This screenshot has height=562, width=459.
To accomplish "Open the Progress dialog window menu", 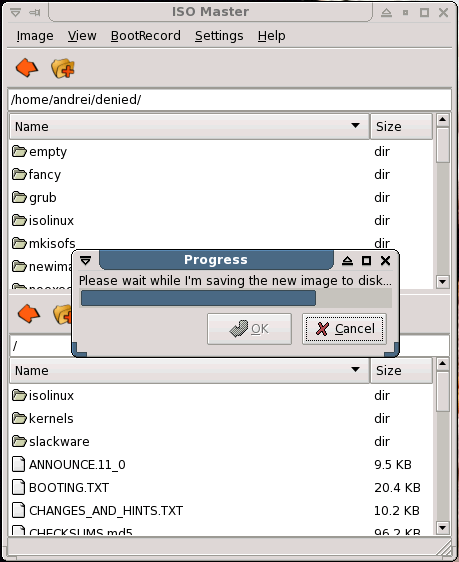I will (85, 261).
